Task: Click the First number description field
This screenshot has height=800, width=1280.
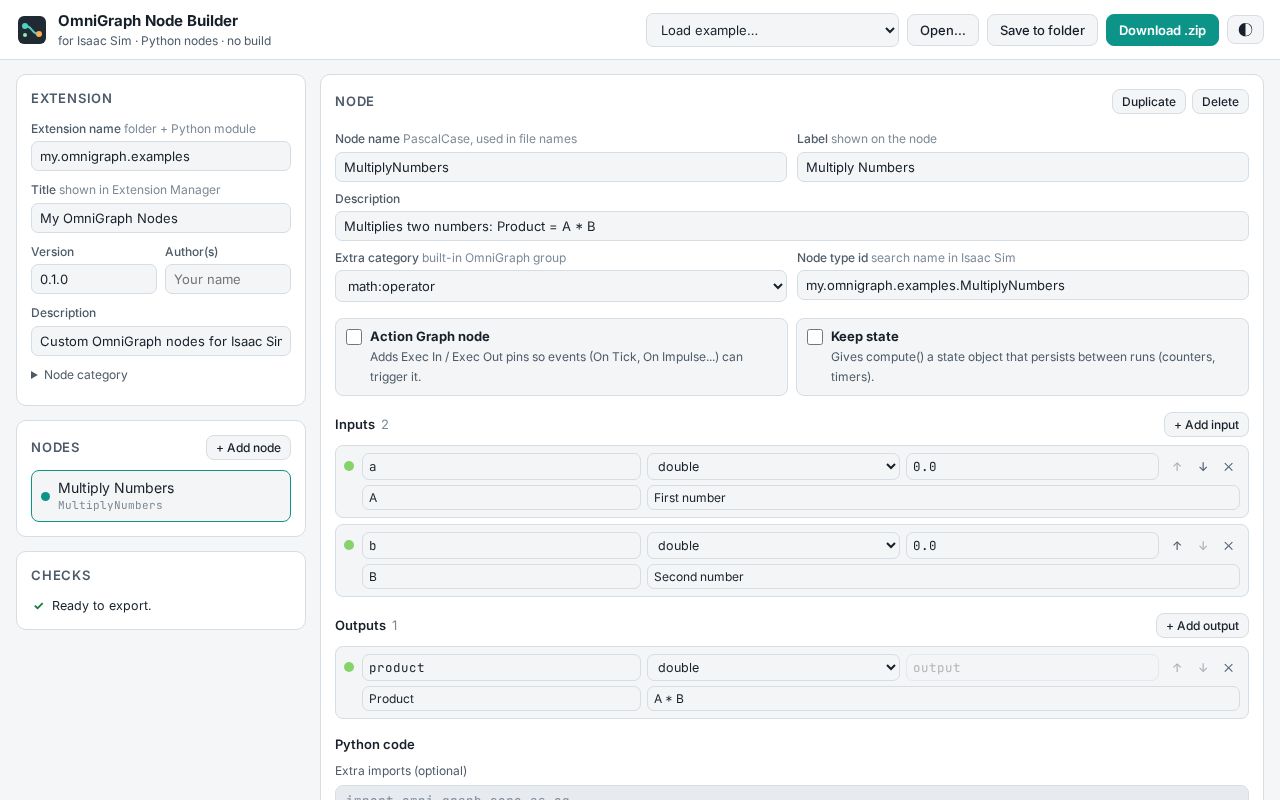Action: (x=943, y=498)
